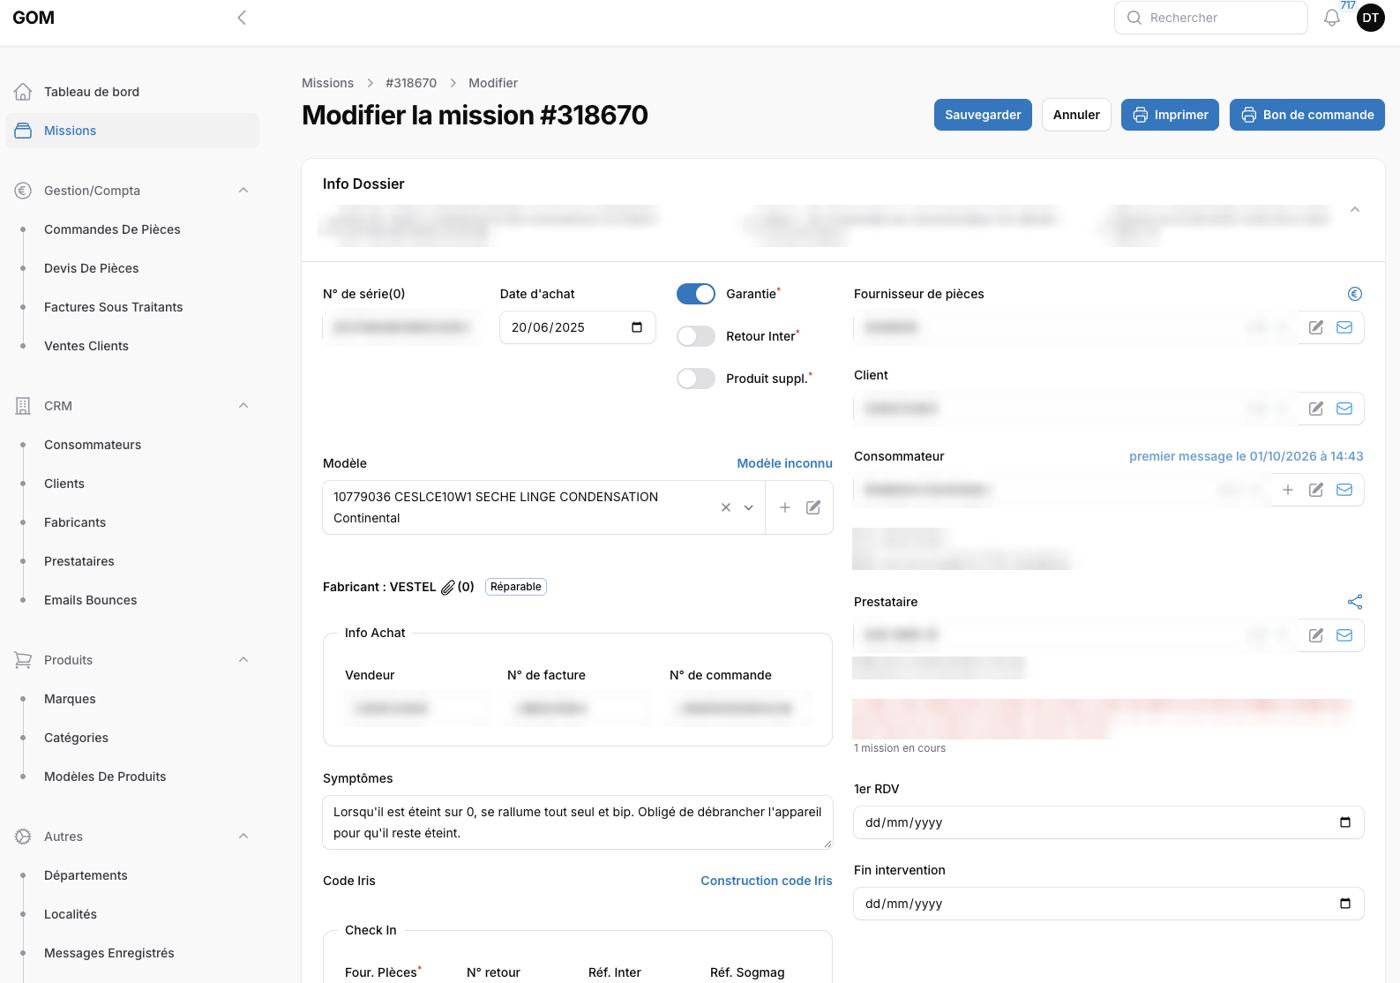Enable the Produit suppl. switch
Image resolution: width=1400 pixels, height=983 pixels.
(x=696, y=378)
